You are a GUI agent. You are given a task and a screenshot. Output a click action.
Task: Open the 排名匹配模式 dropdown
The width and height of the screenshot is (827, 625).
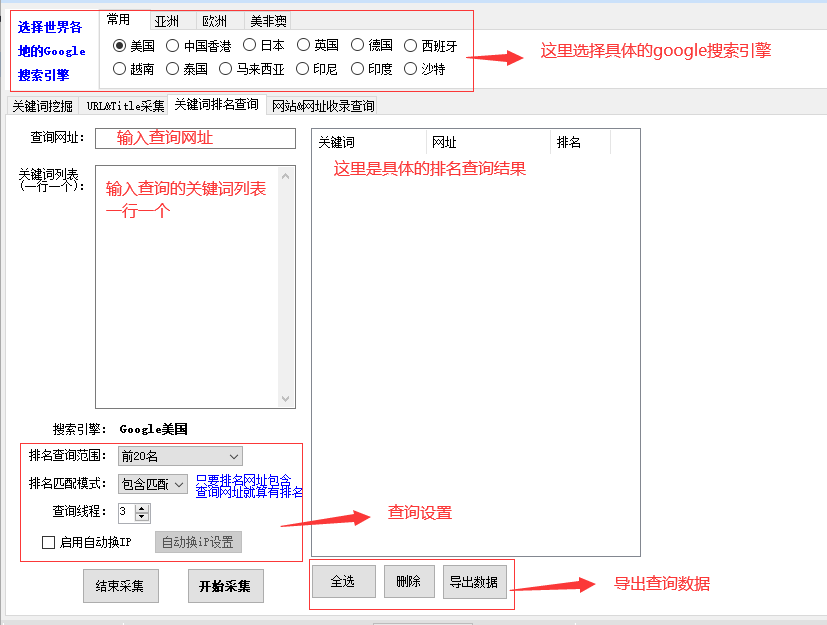click(153, 484)
